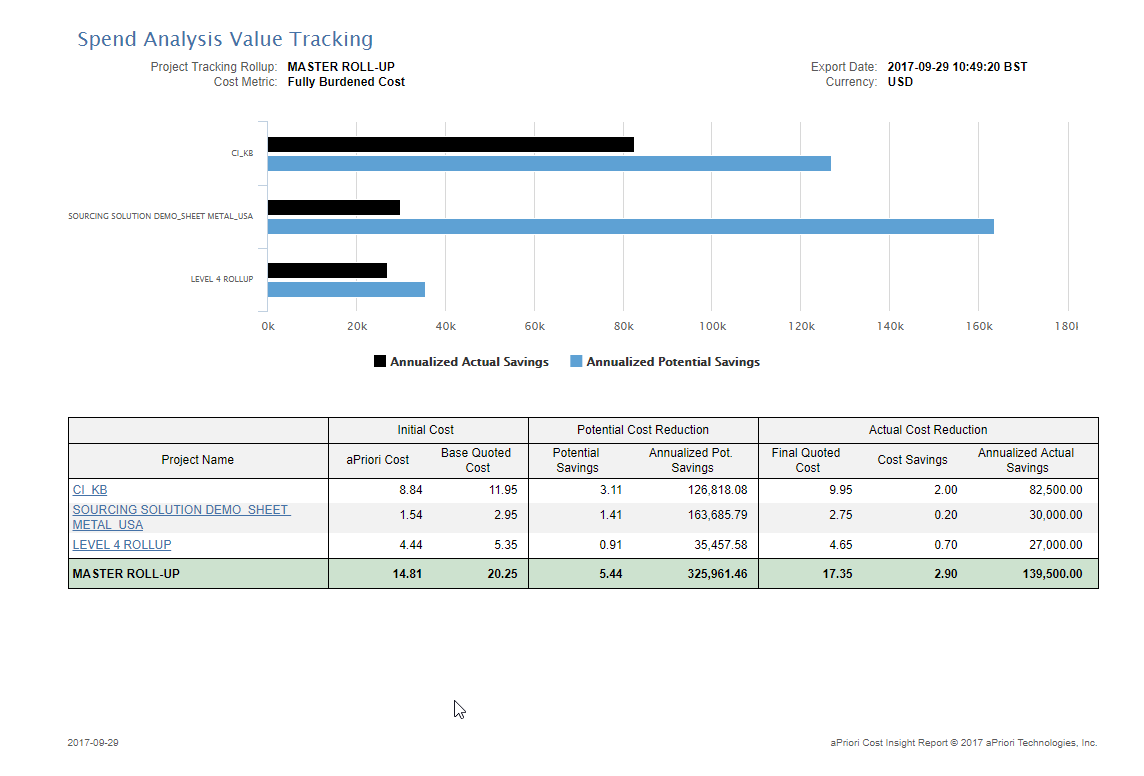Select LEVEL 4 ROLLUP black bar

[327, 271]
